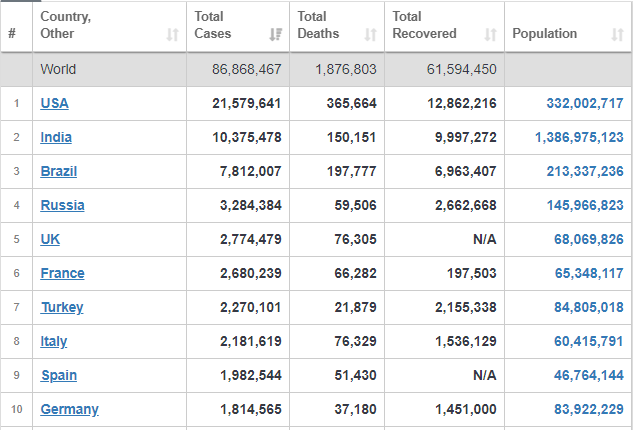Open Germany population 83,922,229 link
Viewport: 634px width, 430px height.
588,409
